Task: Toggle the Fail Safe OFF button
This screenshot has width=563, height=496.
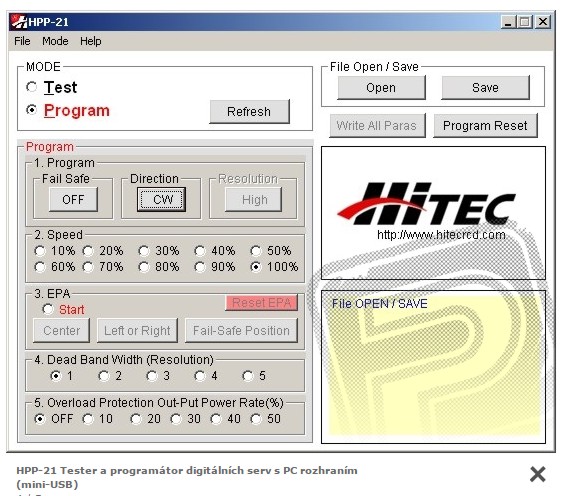Action: click(x=73, y=199)
